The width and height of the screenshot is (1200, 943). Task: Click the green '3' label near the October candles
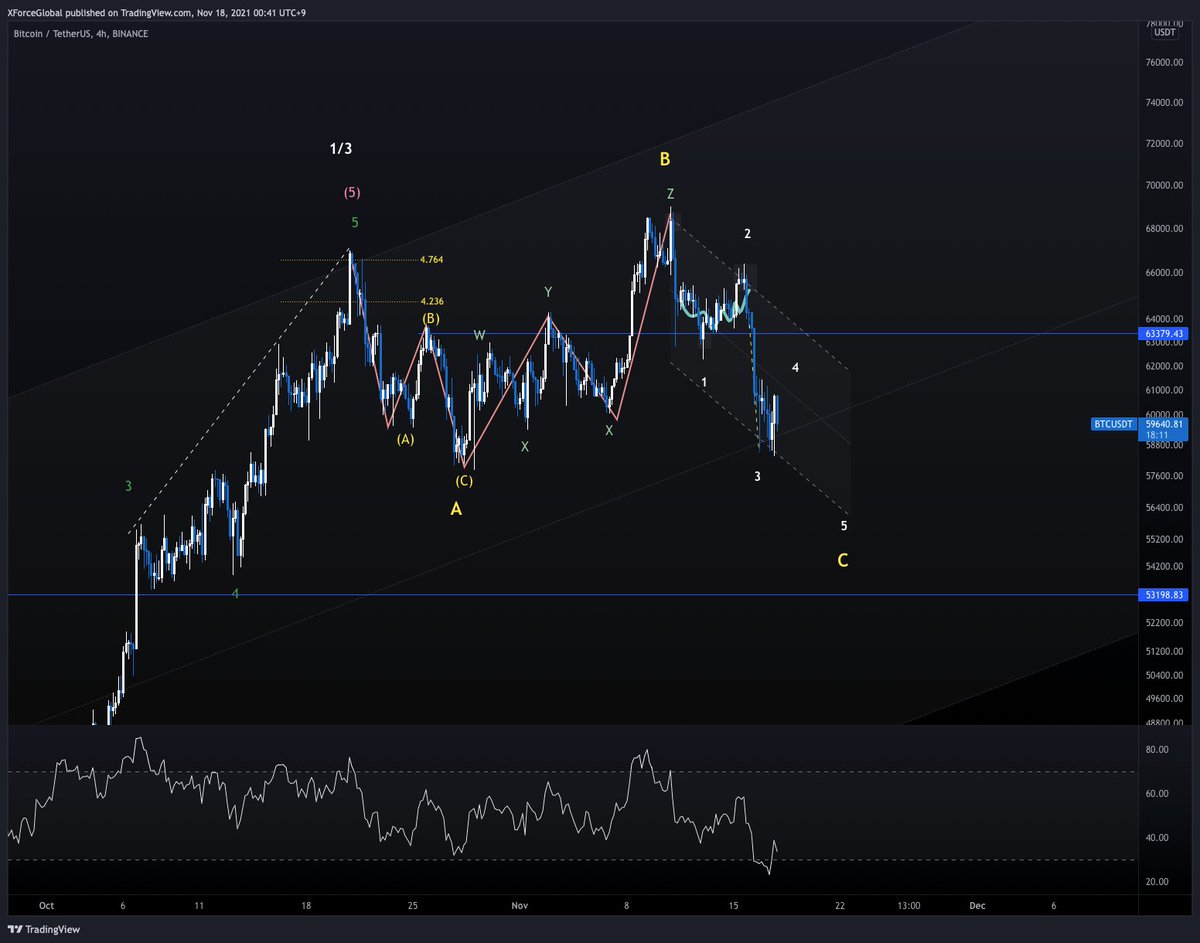(x=128, y=486)
